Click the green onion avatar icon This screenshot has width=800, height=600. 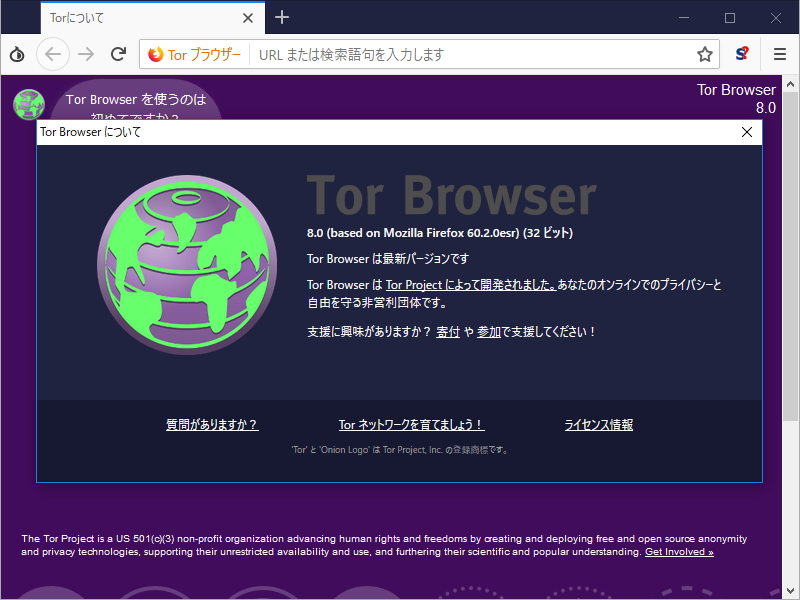pyautogui.click(x=28, y=104)
